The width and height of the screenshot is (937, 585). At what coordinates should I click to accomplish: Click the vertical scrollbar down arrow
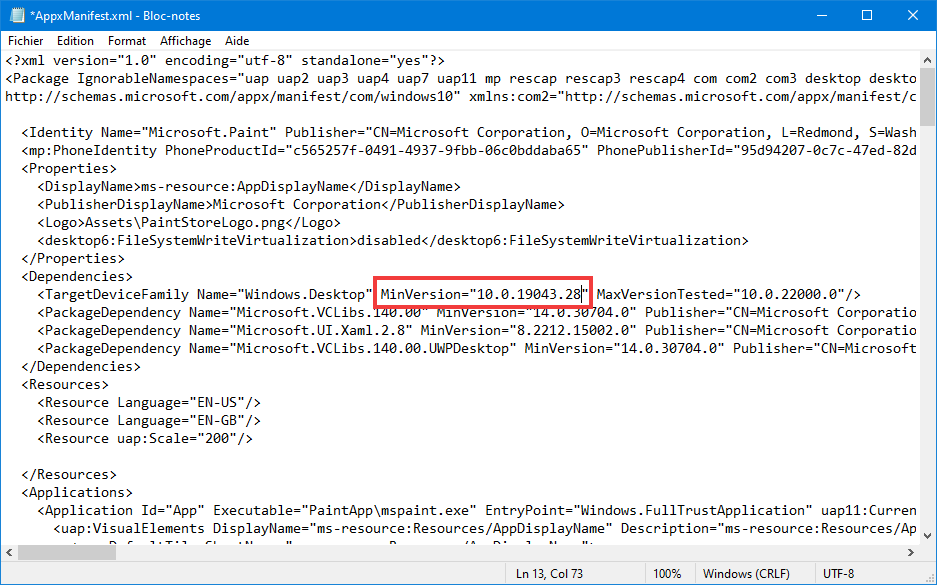[927, 536]
